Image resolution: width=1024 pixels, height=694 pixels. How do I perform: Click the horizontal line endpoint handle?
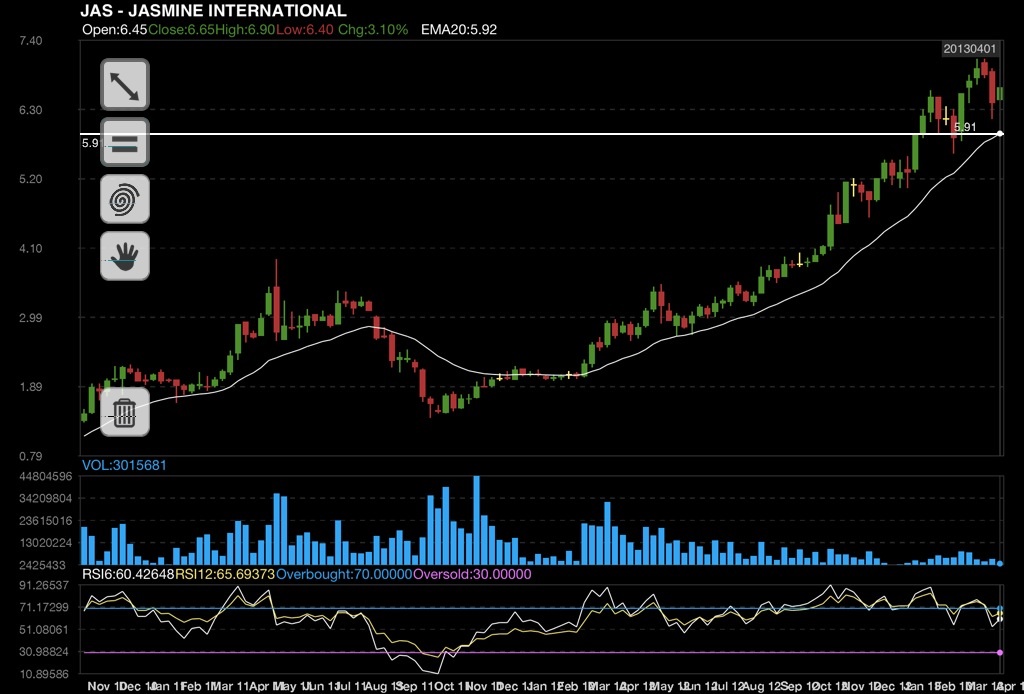point(1000,134)
